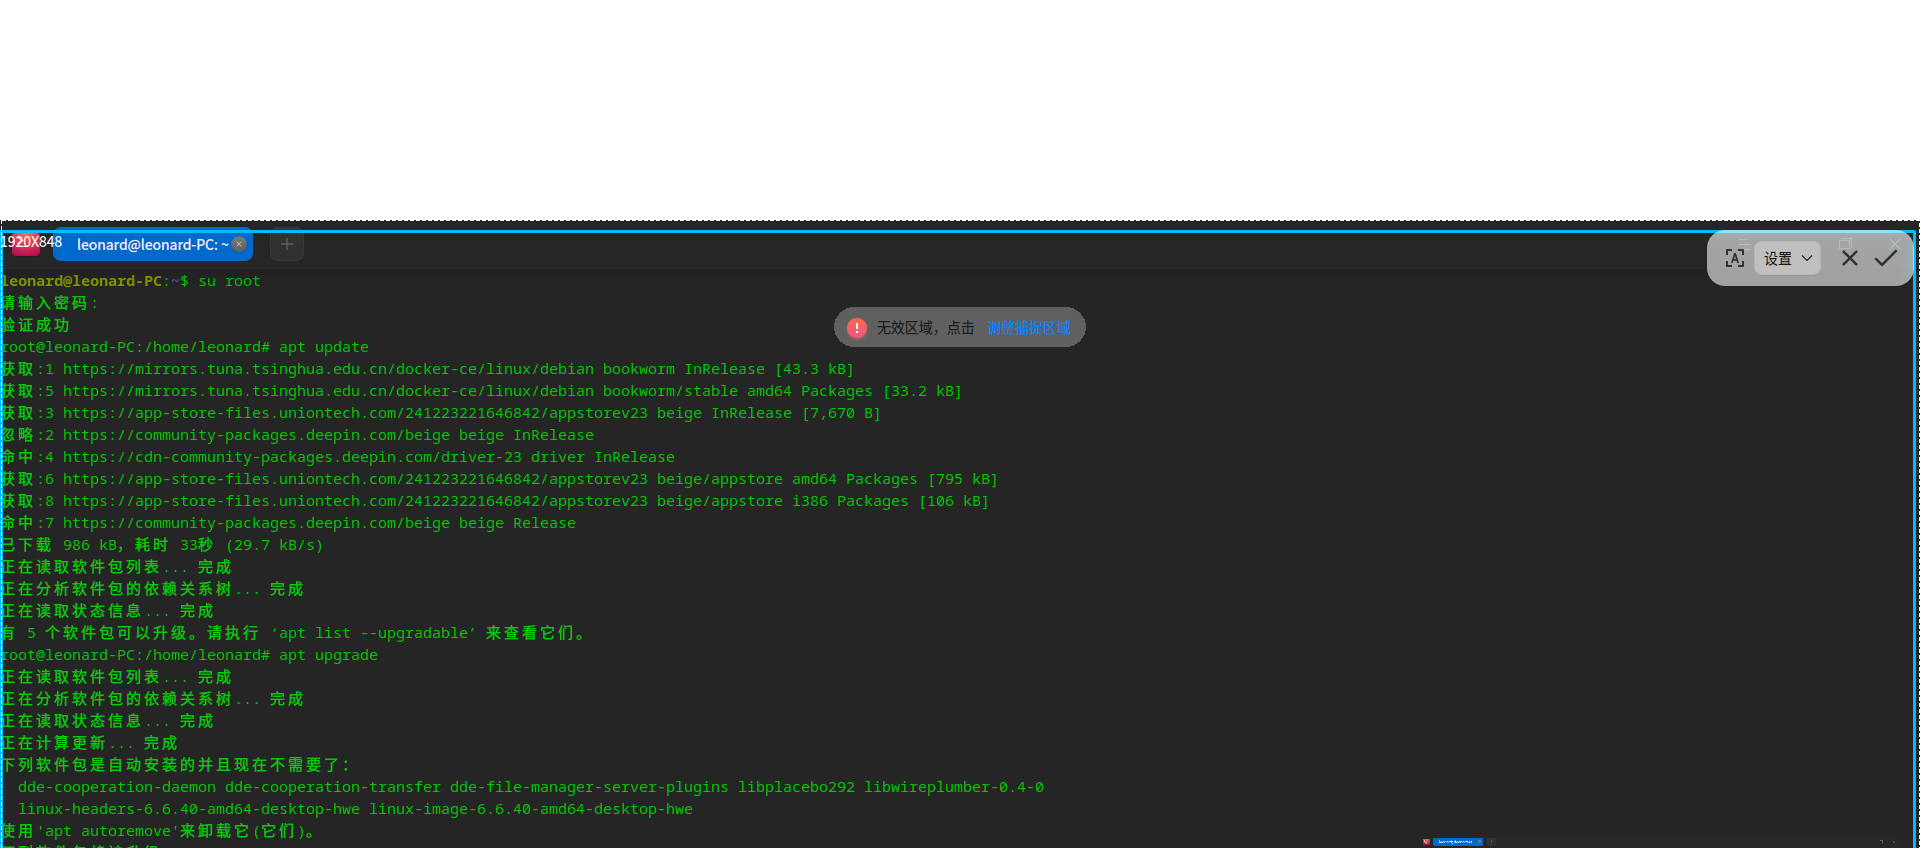
Task: Click the '[106 kB]' size value
Action: [x=954, y=501]
